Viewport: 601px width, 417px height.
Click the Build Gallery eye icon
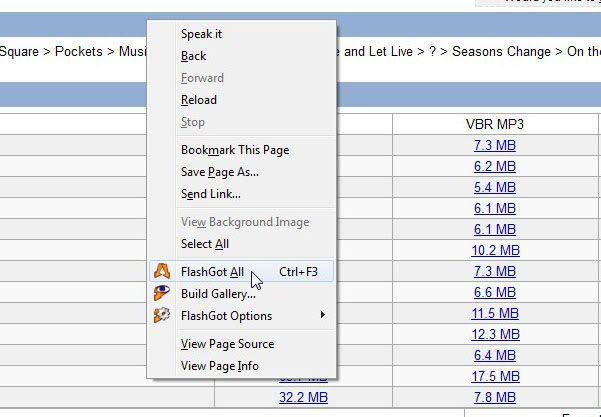coord(161,293)
